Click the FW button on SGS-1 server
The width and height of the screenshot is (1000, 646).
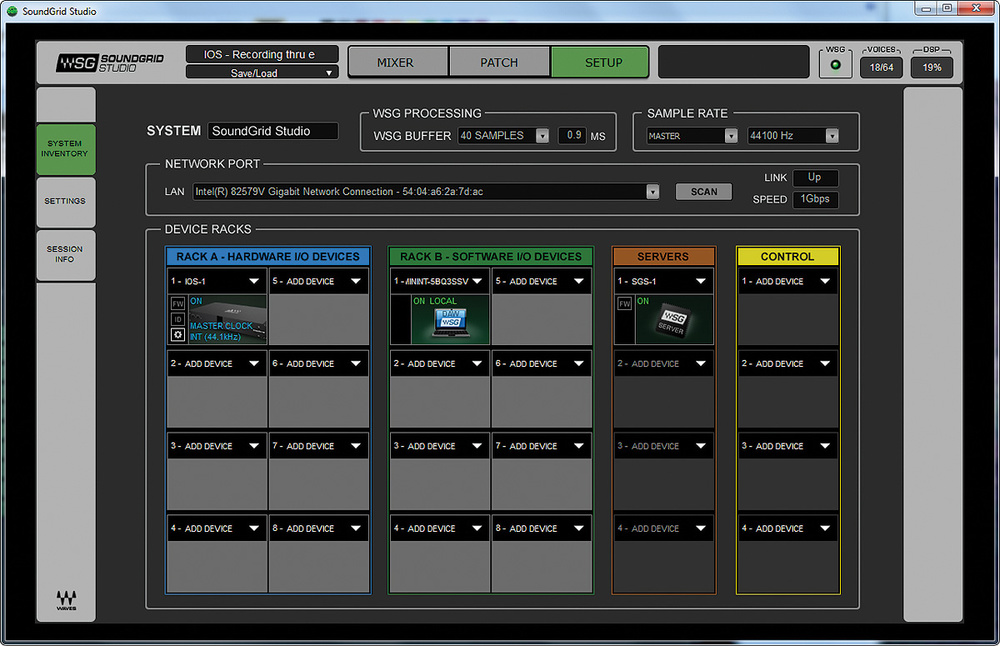pyautogui.click(x=624, y=304)
